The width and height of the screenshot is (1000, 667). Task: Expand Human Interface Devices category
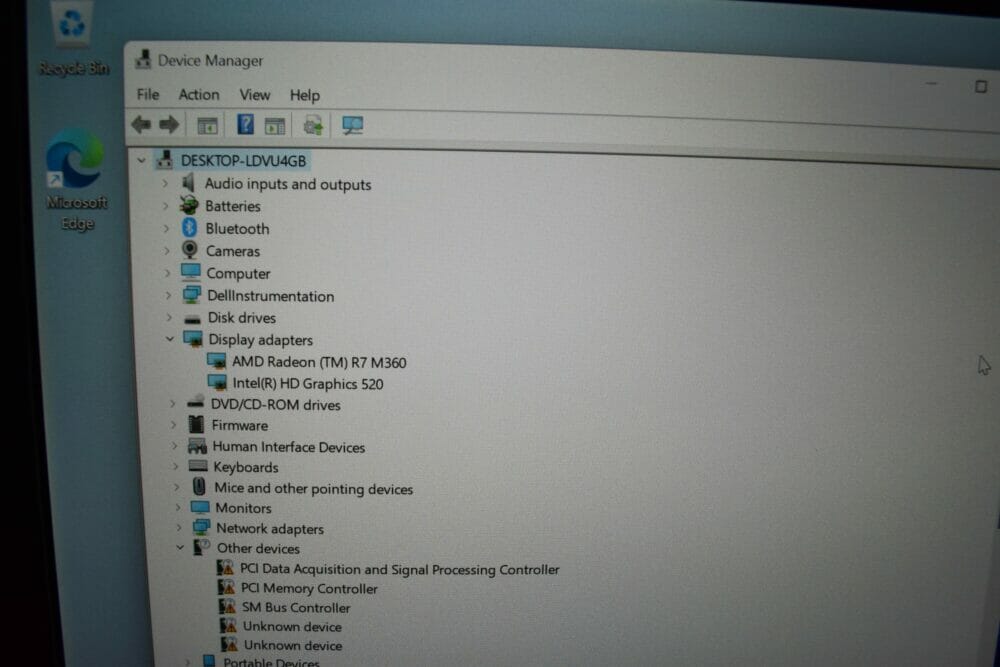[x=174, y=446]
